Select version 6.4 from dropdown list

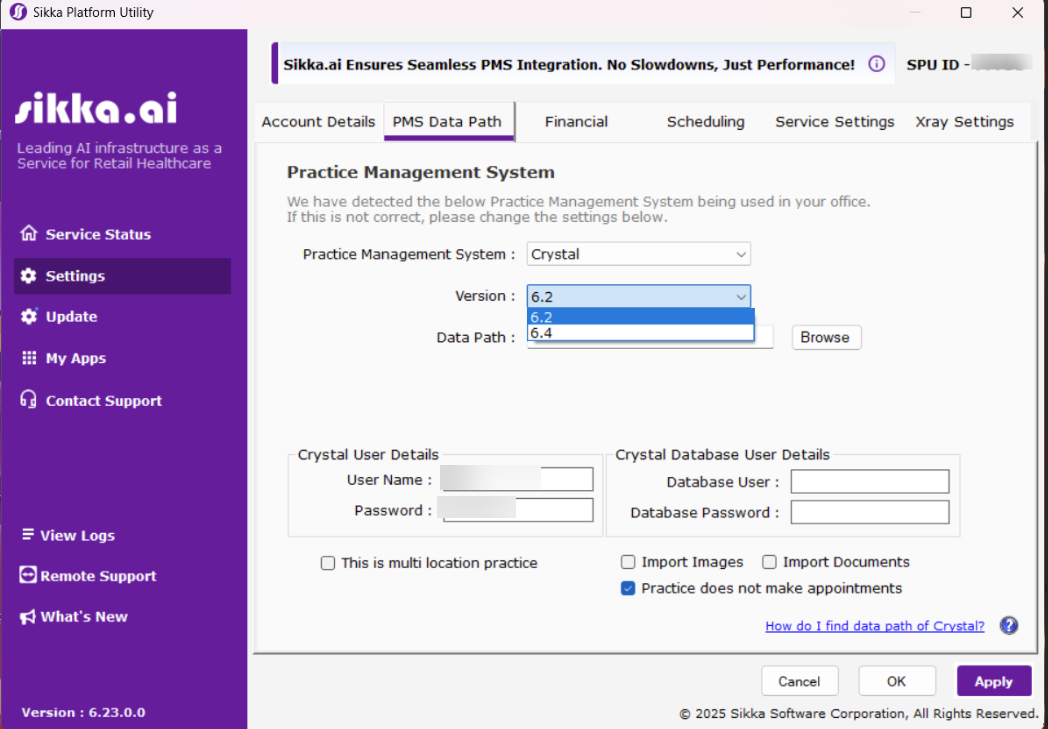coord(640,333)
